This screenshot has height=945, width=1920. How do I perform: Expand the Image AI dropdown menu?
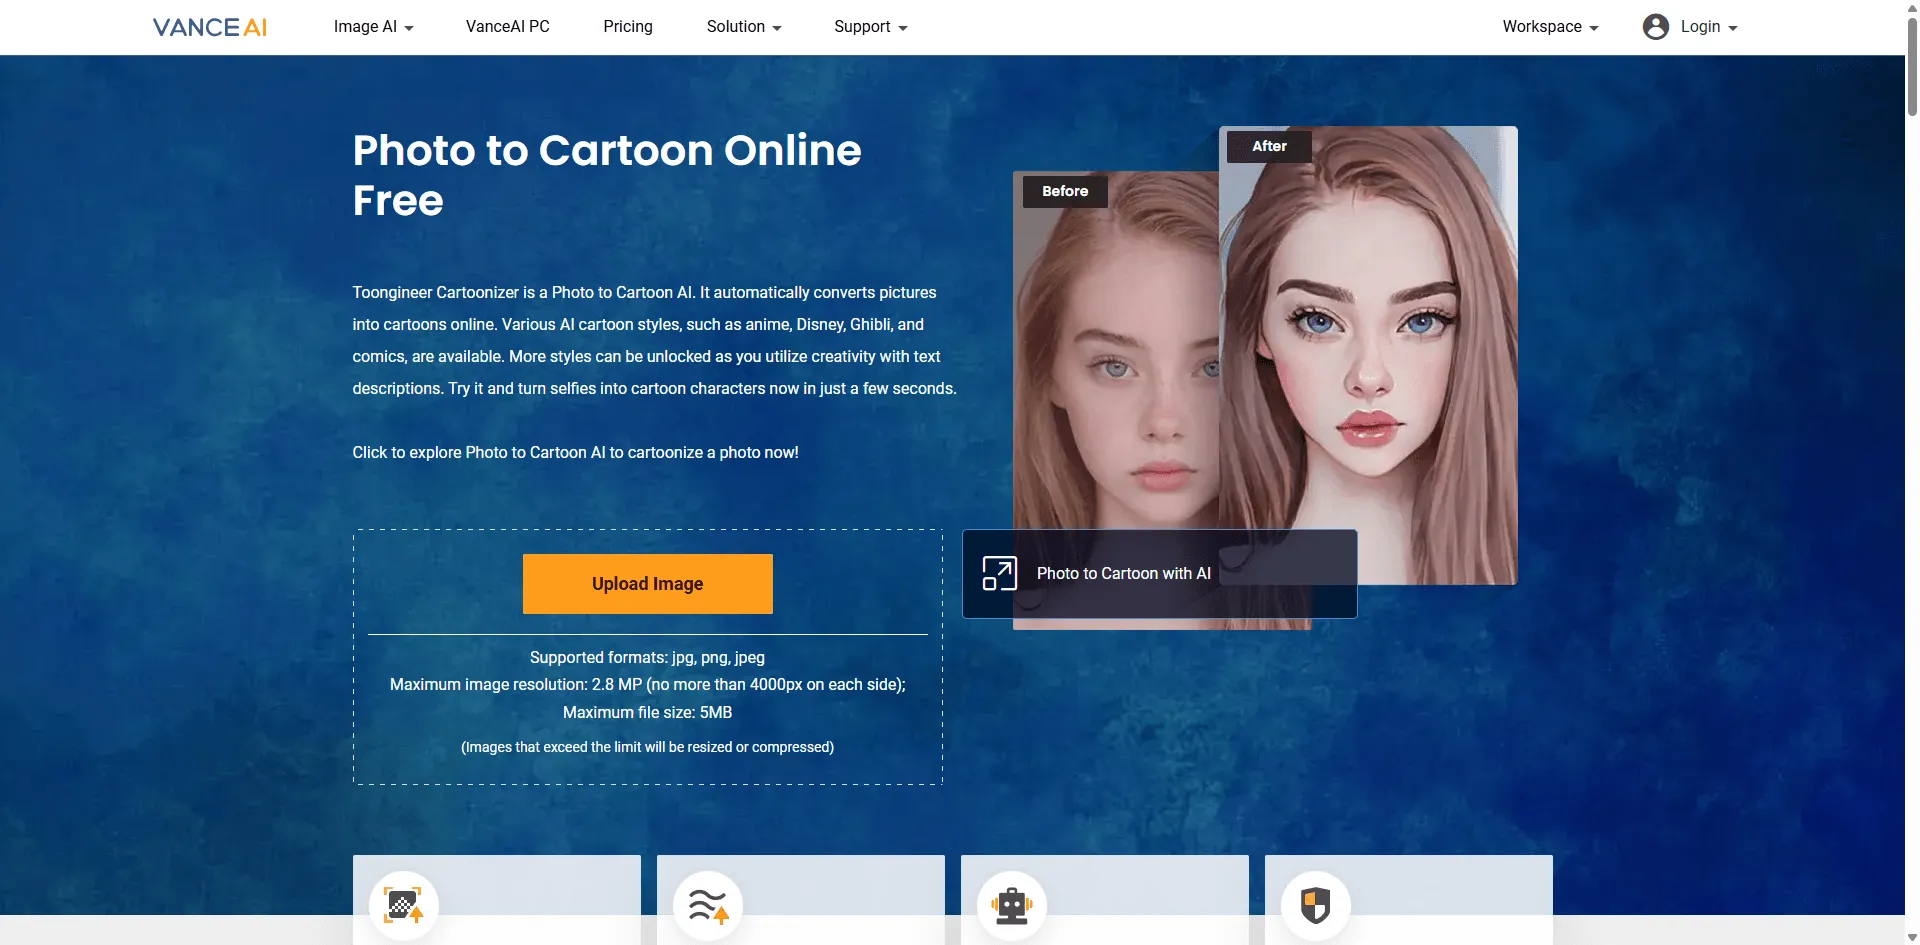click(373, 27)
